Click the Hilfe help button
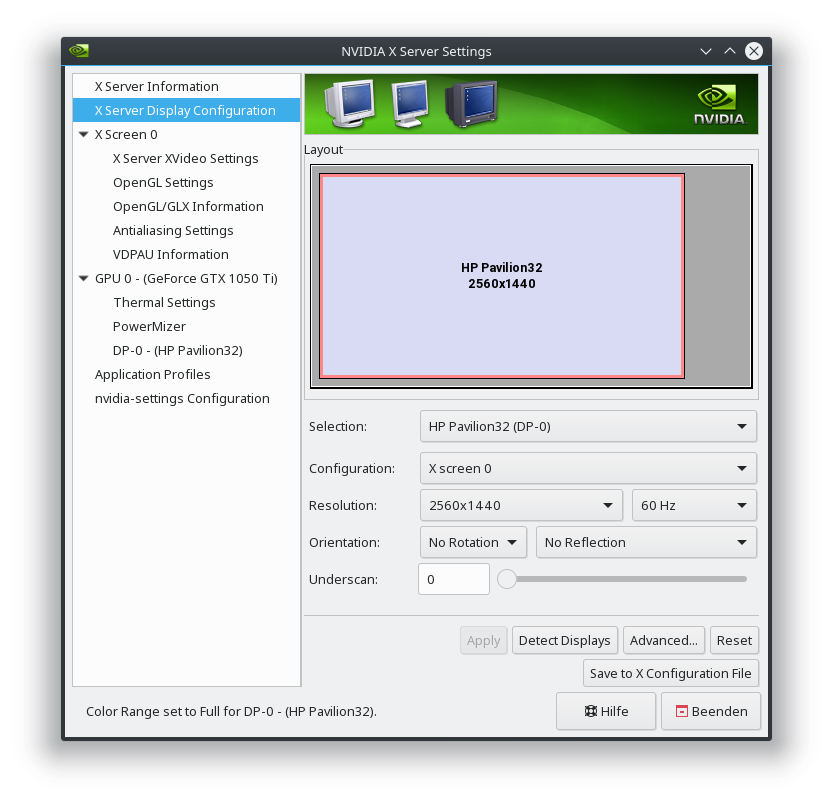This screenshot has width=833, height=802. pos(606,711)
